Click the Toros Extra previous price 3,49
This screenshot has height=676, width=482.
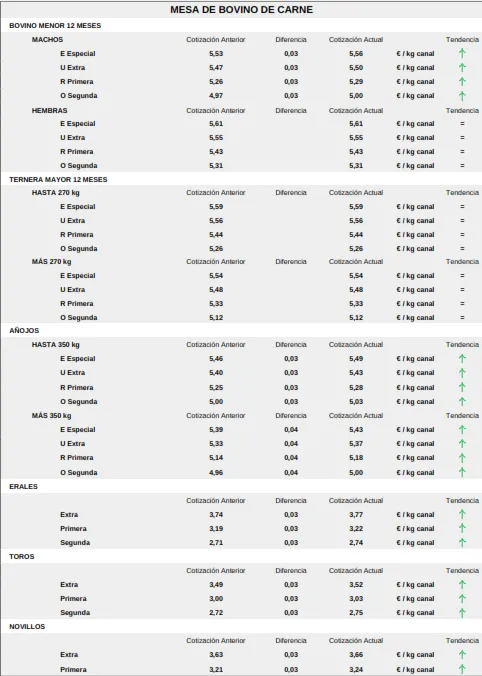(x=216, y=585)
